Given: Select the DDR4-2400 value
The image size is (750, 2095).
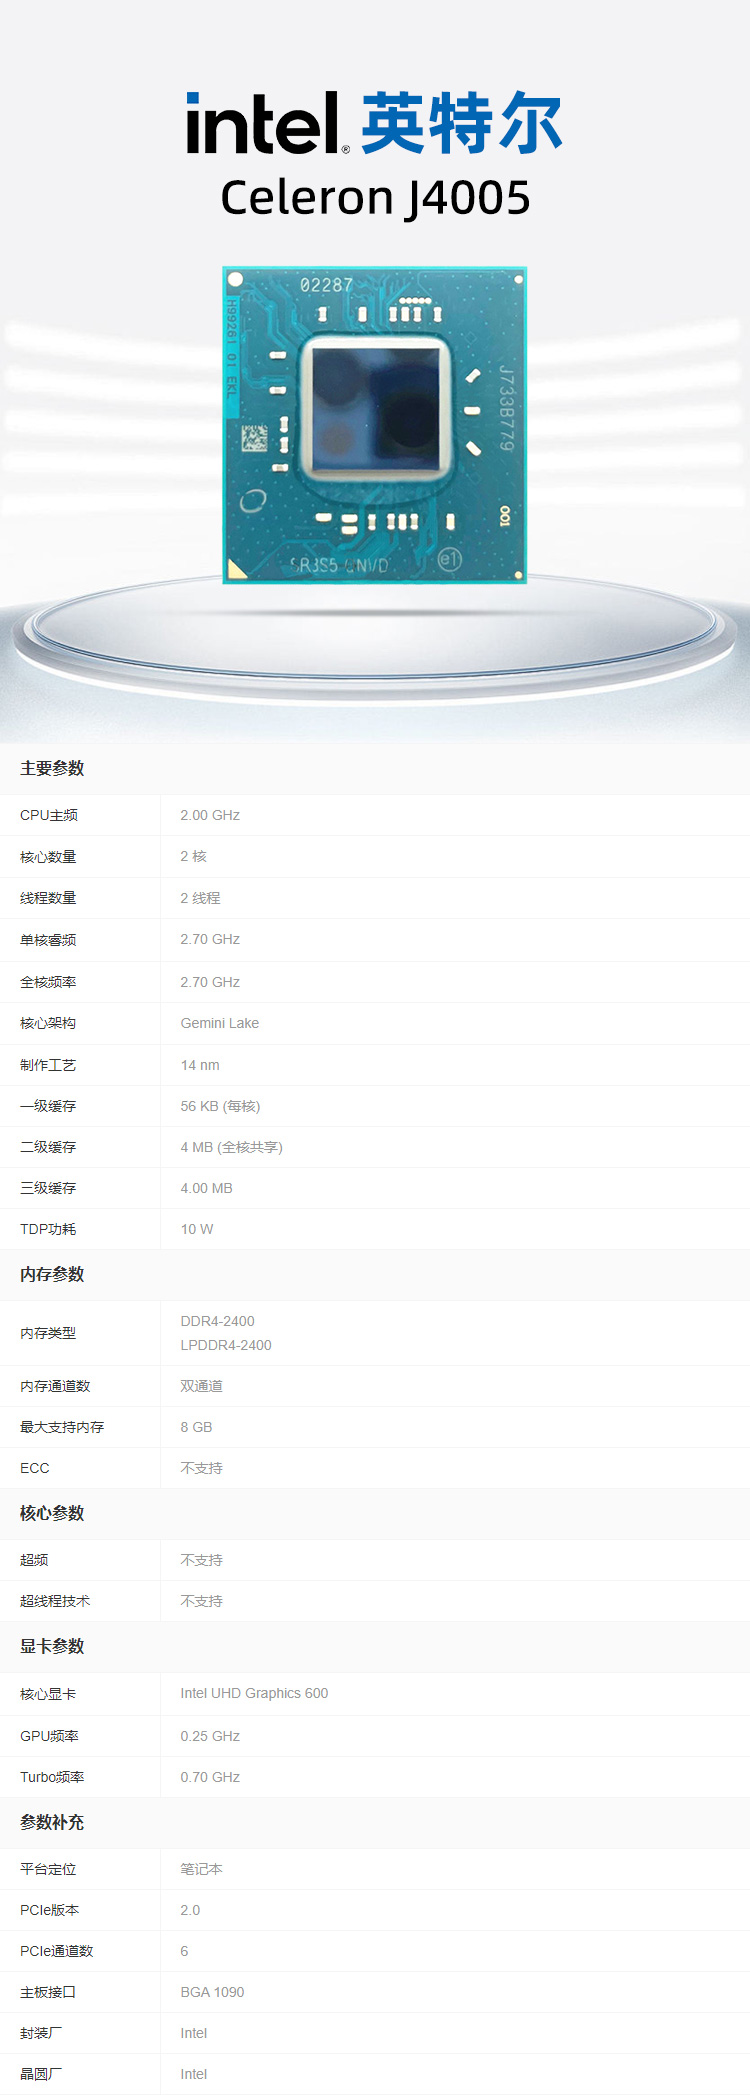Looking at the screenshot, I should 217,1321.
